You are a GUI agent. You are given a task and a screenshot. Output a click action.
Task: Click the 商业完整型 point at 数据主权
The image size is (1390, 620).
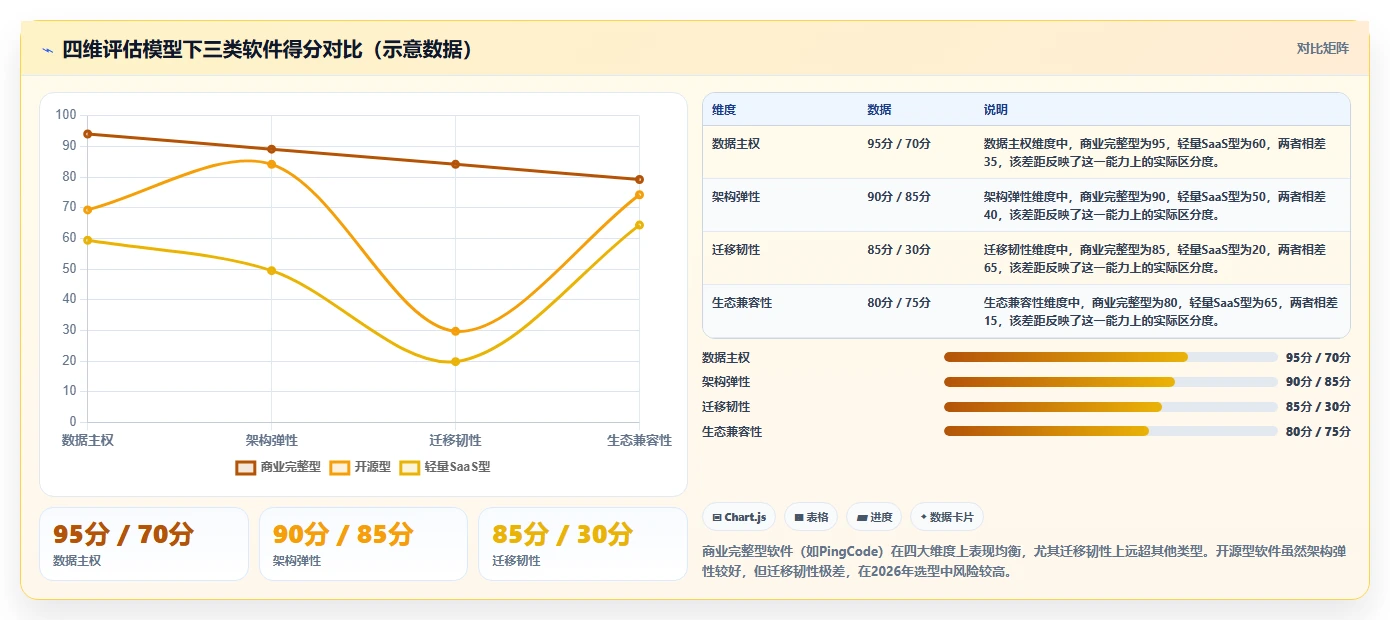[88, 134]
